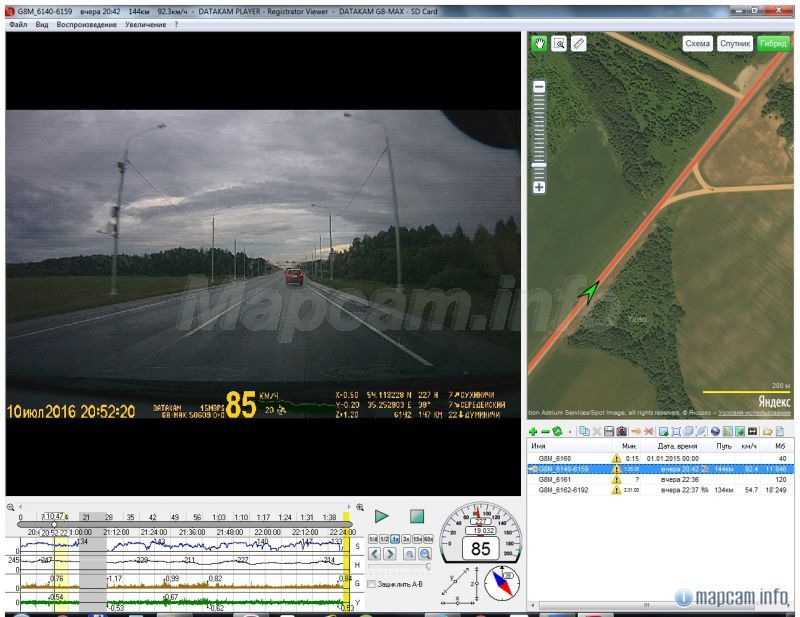Image resolution: width=800 pixels, height=617 pixels.
Task: Click the red X delete icon in file toolbar
Action: pyautogui.click(x=649, y=431)
